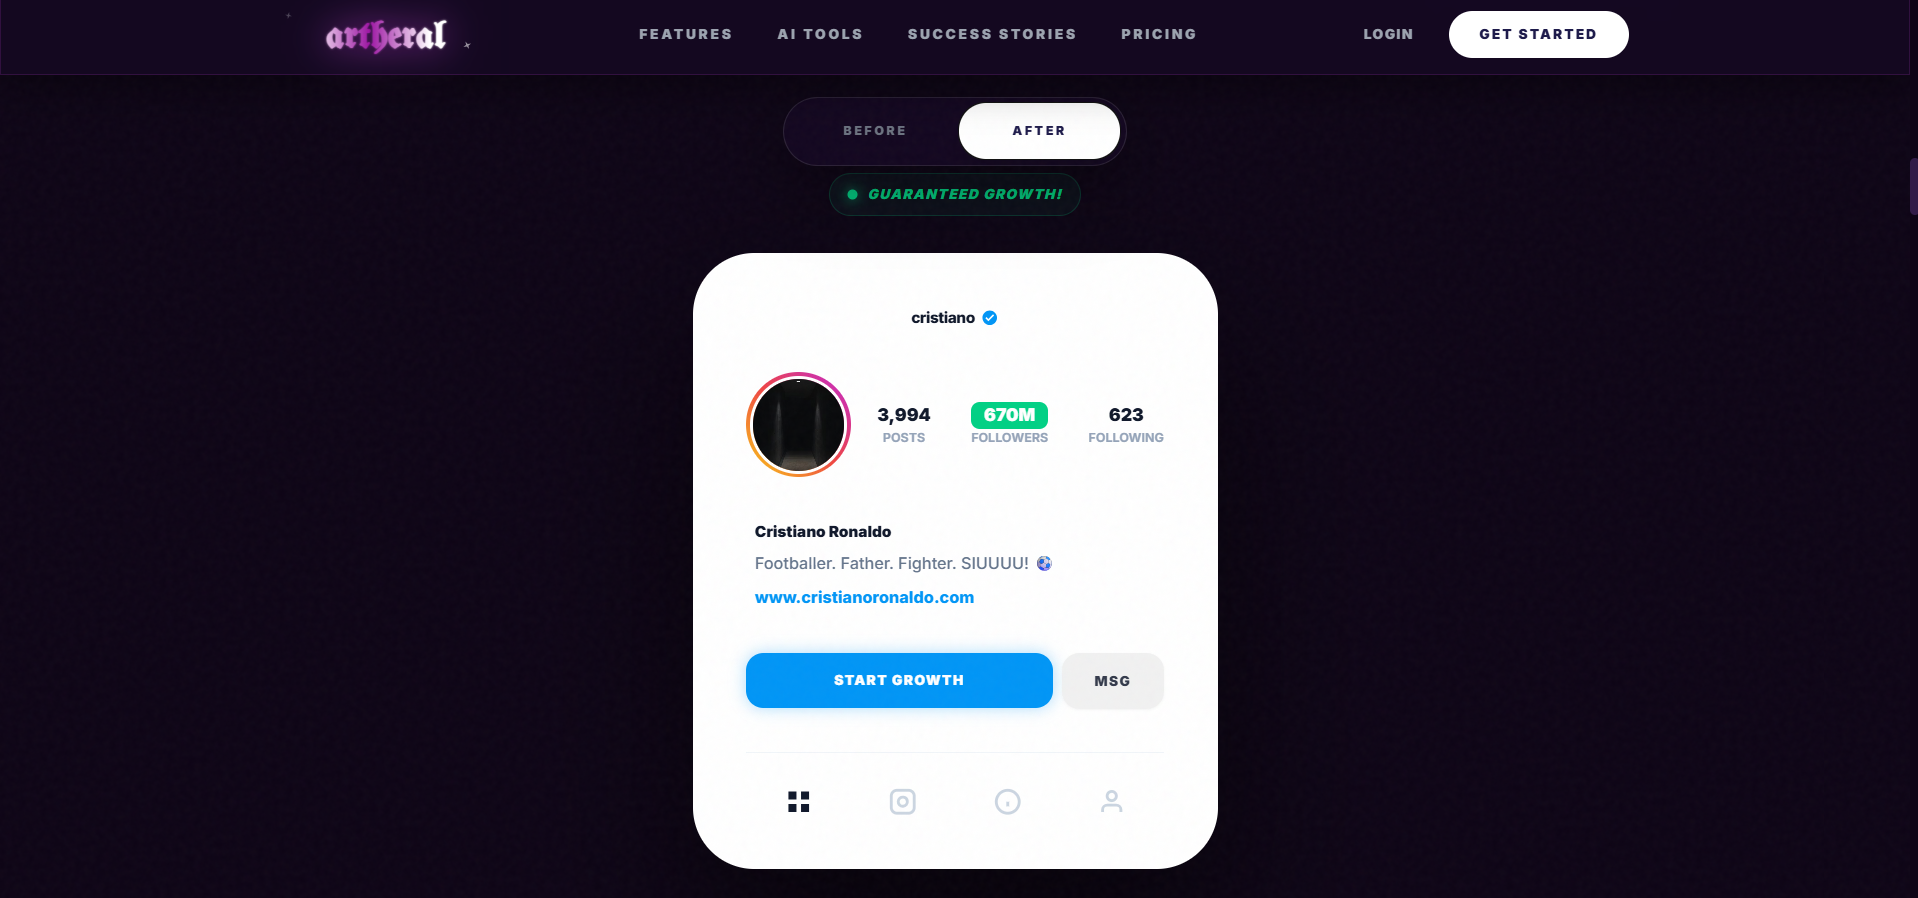Open the PRICING nav item
Screen dimensions: 1918x898
(1159, 34)
